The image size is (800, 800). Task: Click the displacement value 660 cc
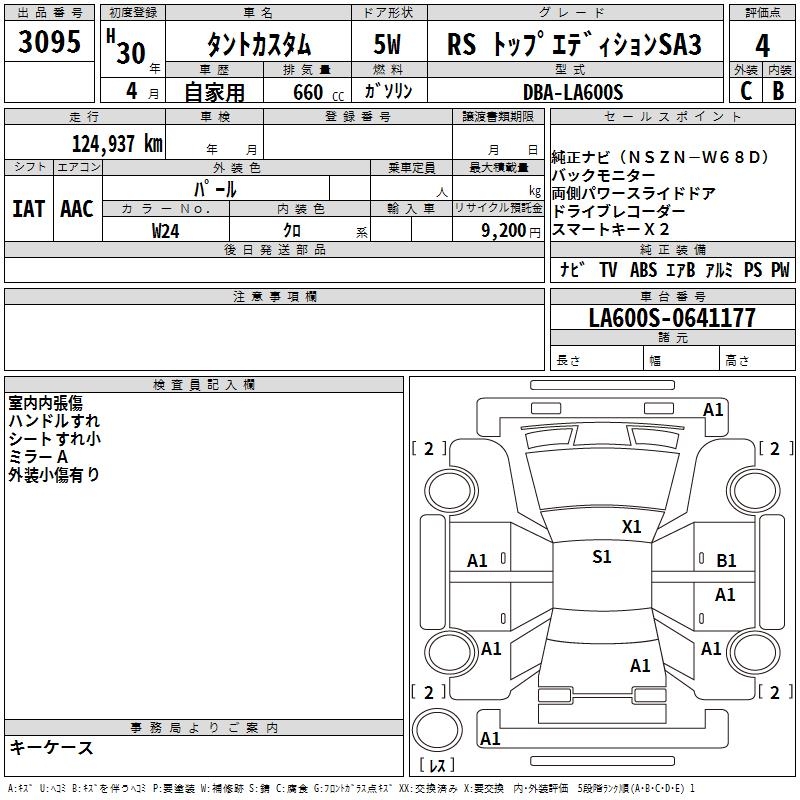tap(318, 92)
